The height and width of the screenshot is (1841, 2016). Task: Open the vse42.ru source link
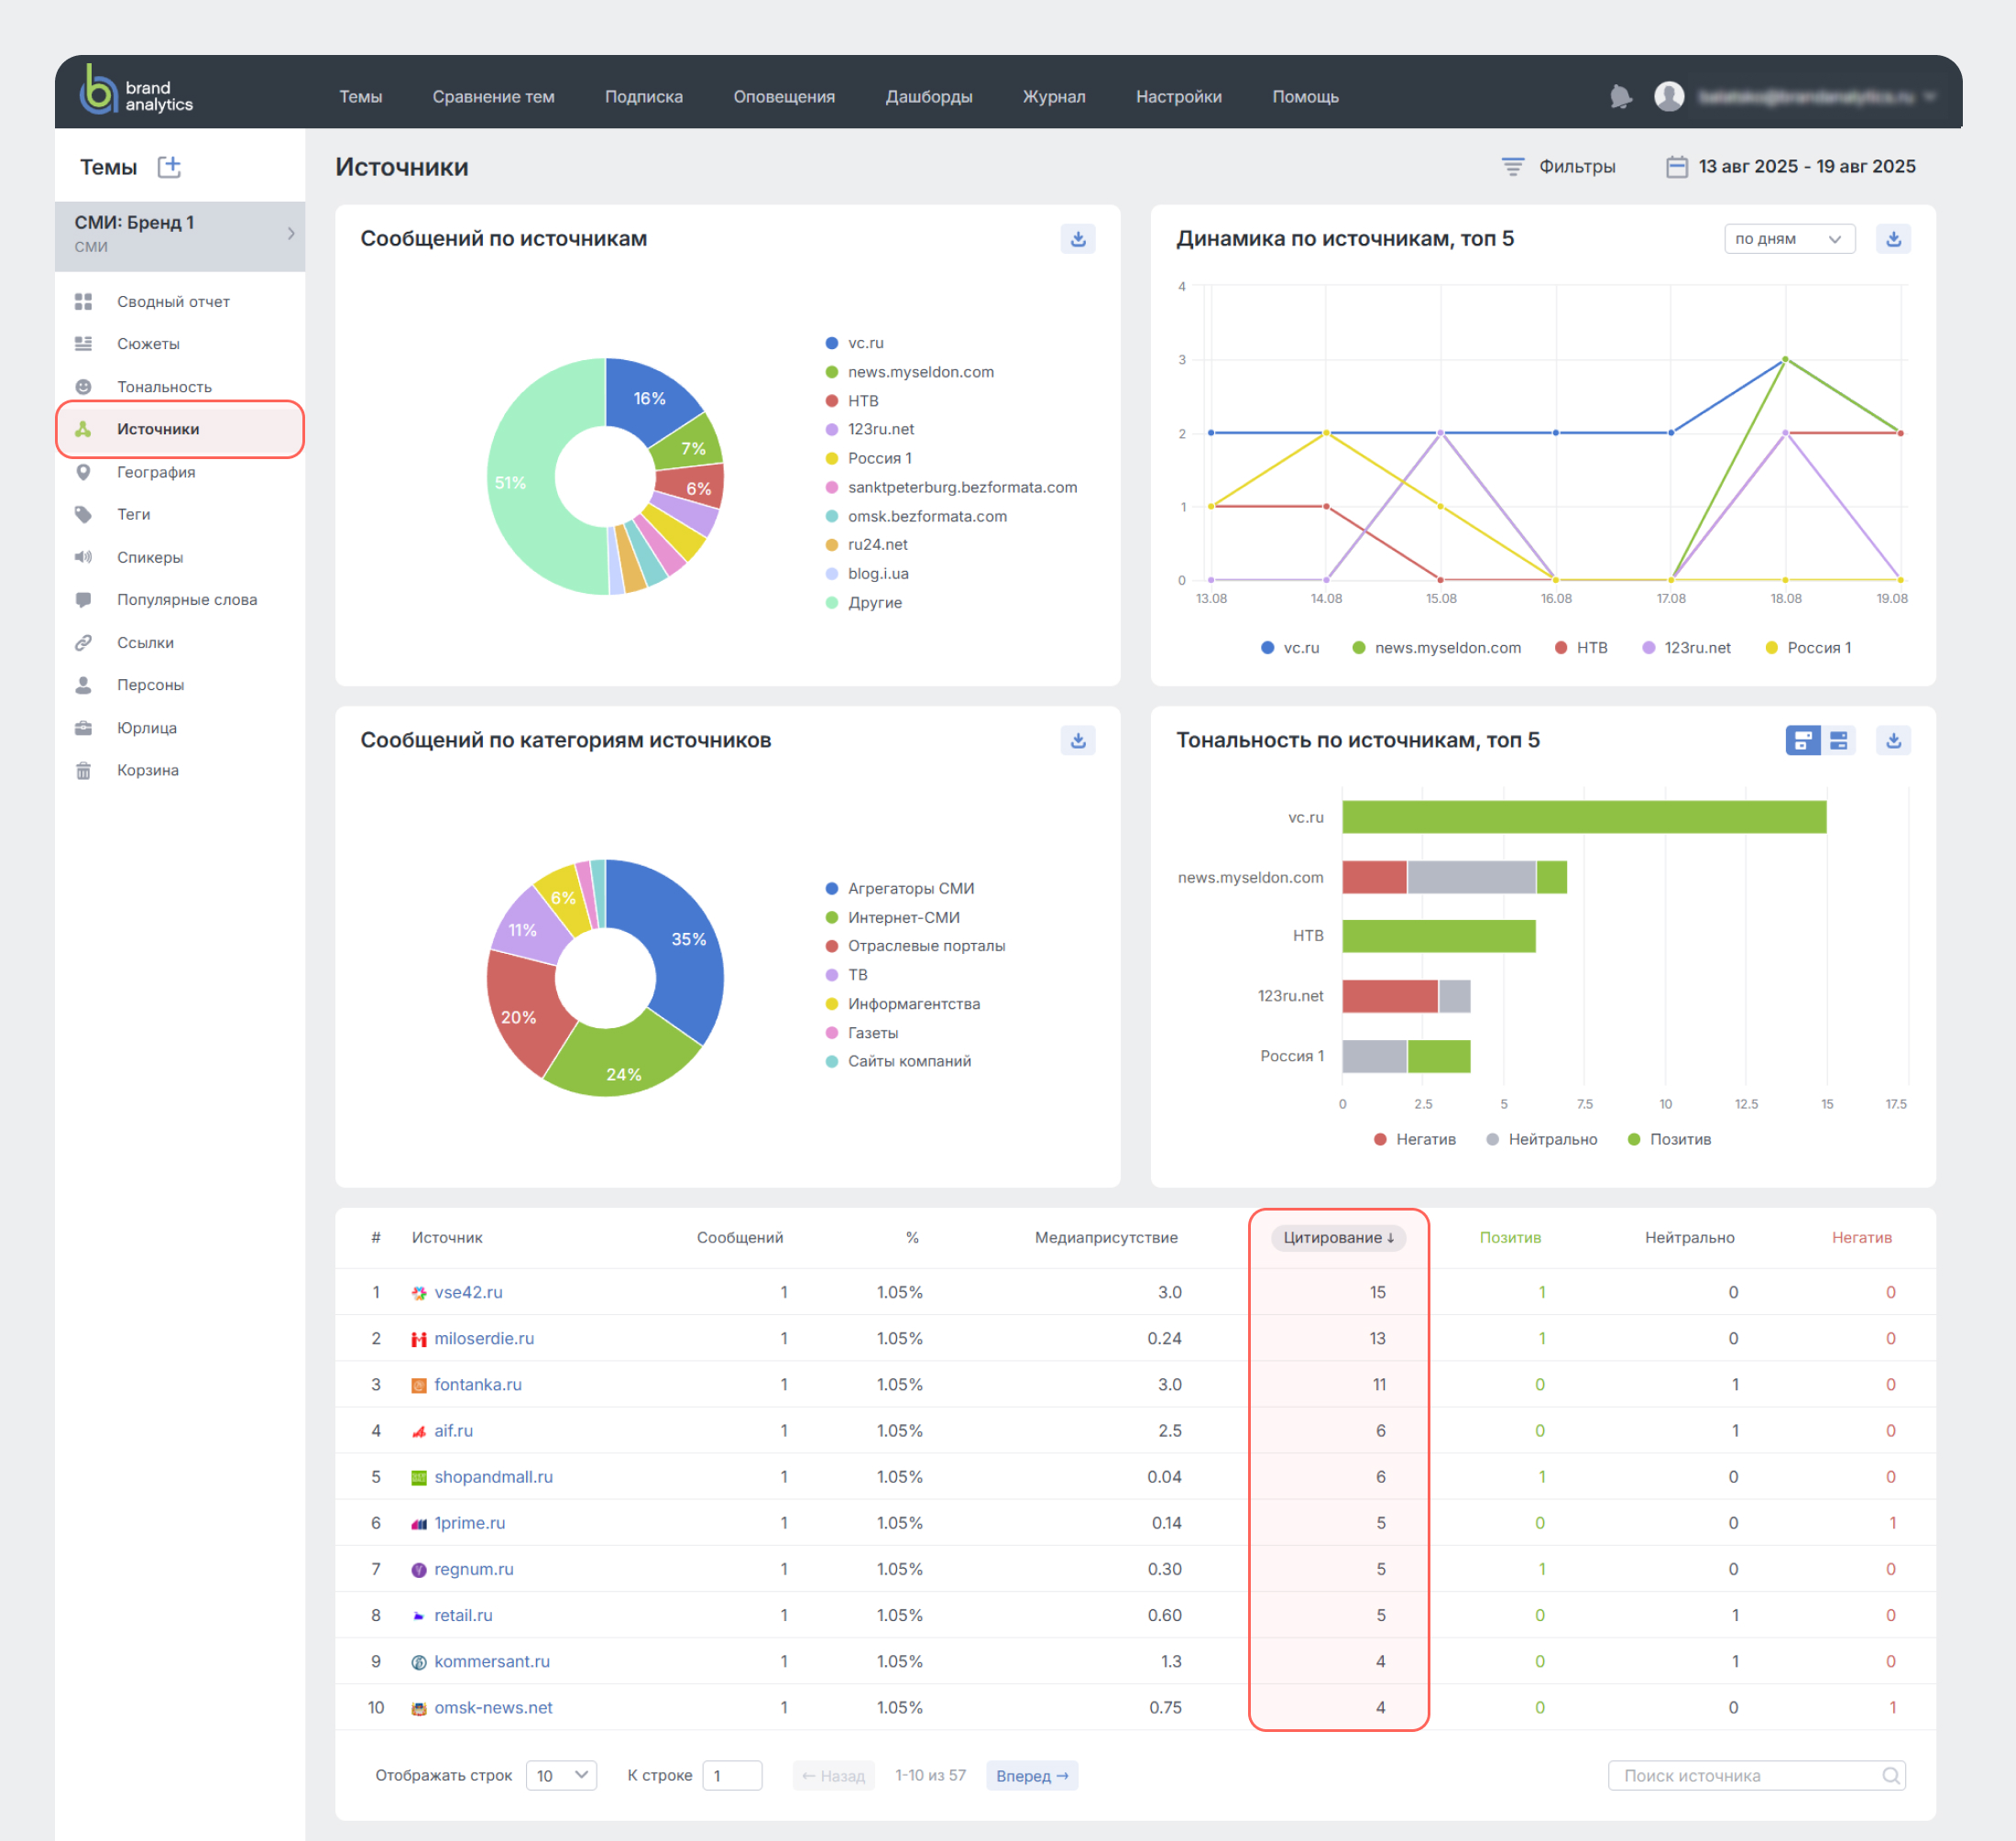click(x=468, y=1292)
